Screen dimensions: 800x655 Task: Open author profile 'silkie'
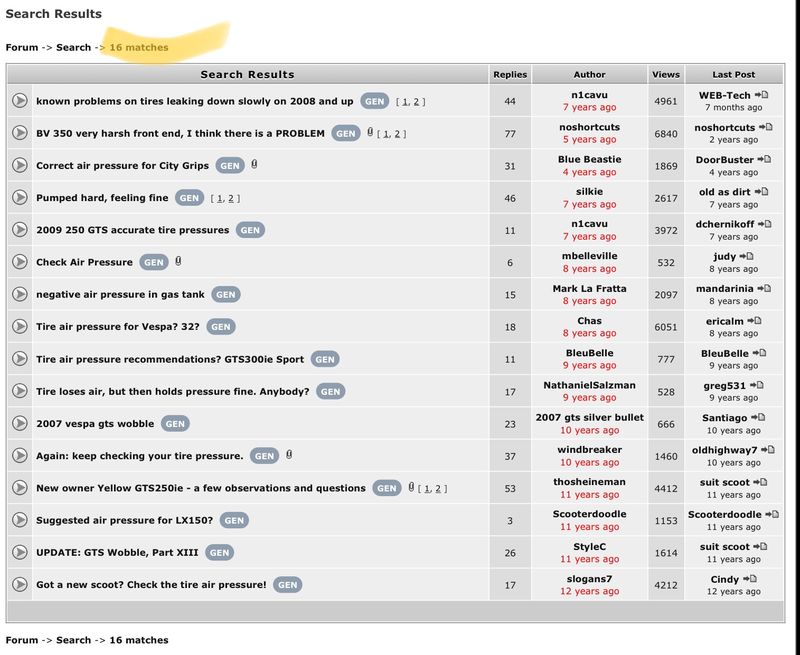tap(589, 191)
